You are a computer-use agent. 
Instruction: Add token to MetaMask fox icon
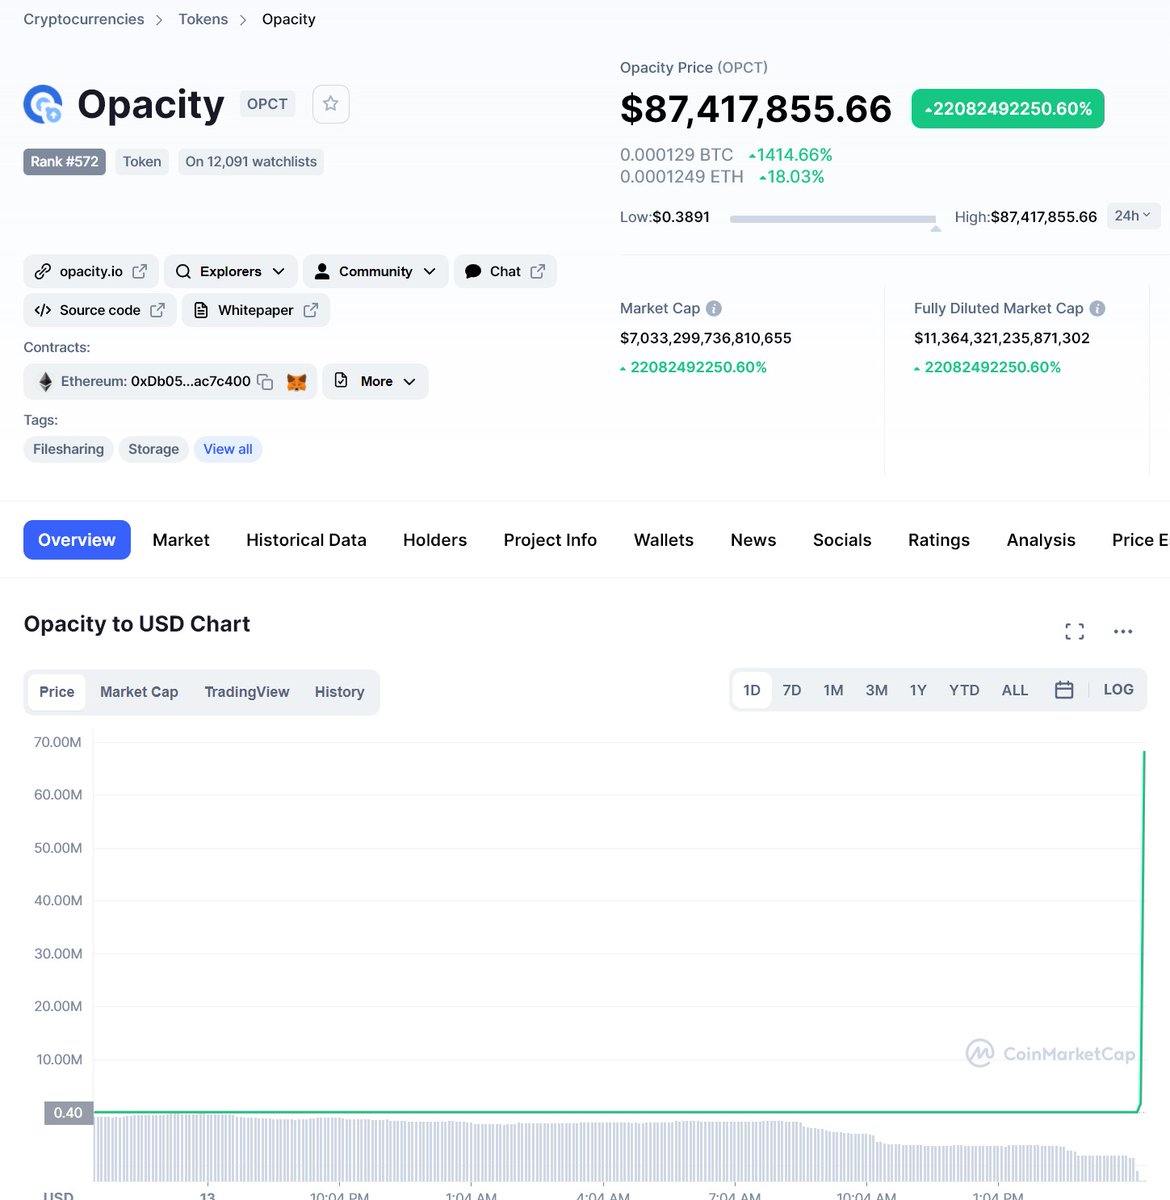(x=297, y=381)
